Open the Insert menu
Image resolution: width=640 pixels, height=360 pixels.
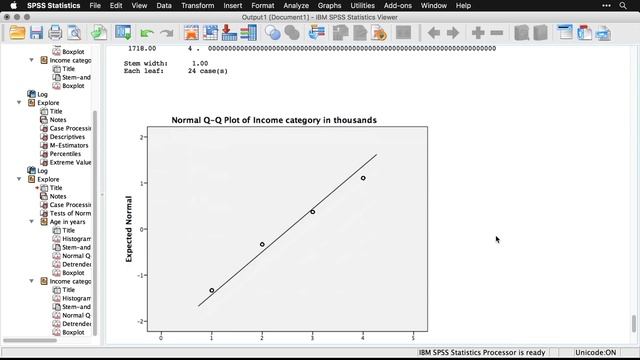233,5
